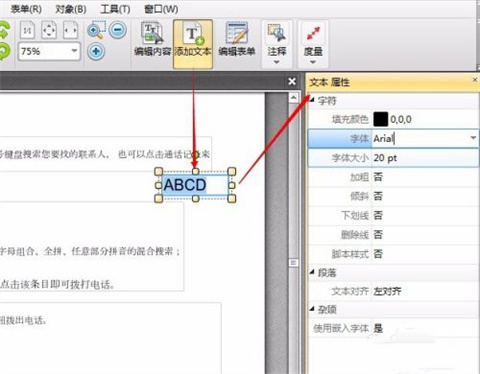Click the fit page icon
The width and height of the screenshot is (480, 374).
pos(49,30)
